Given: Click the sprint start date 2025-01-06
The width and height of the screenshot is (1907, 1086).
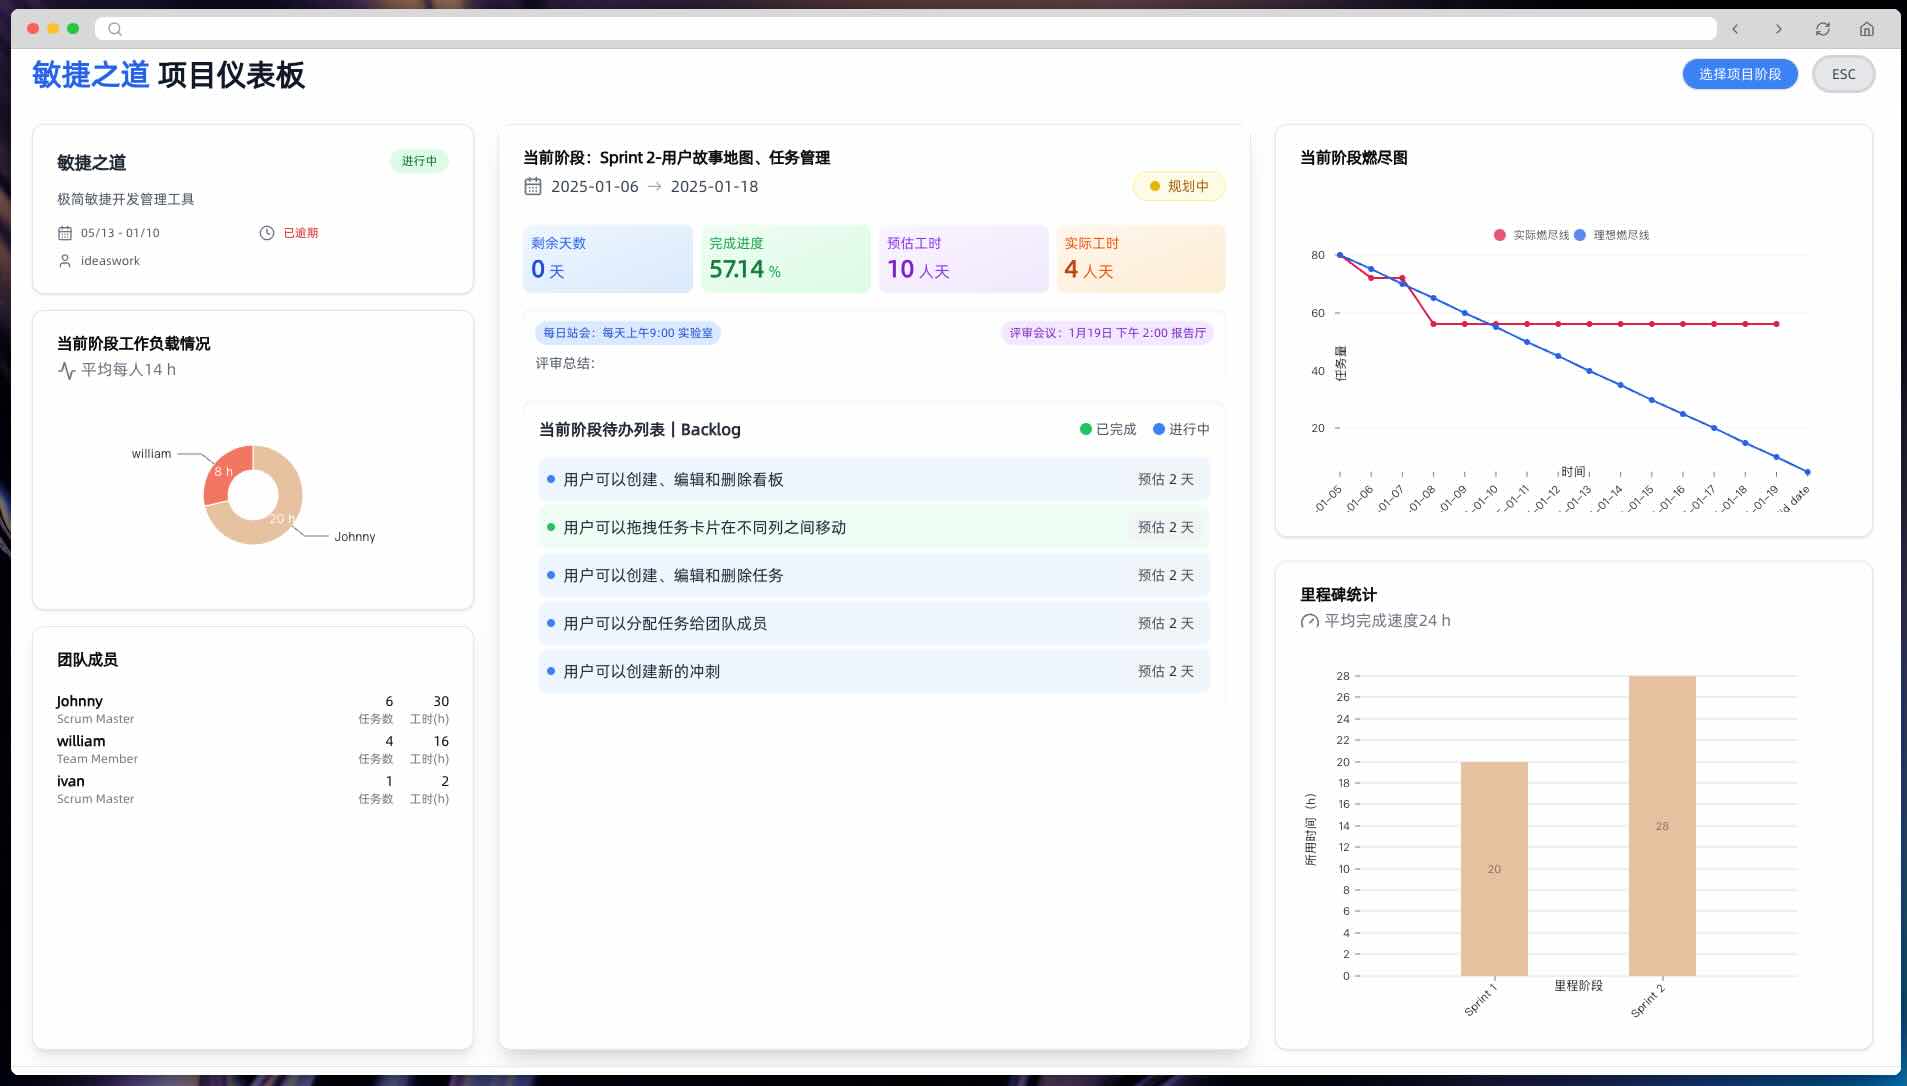Looking at the screenshot, I should (x=594, y=186).
